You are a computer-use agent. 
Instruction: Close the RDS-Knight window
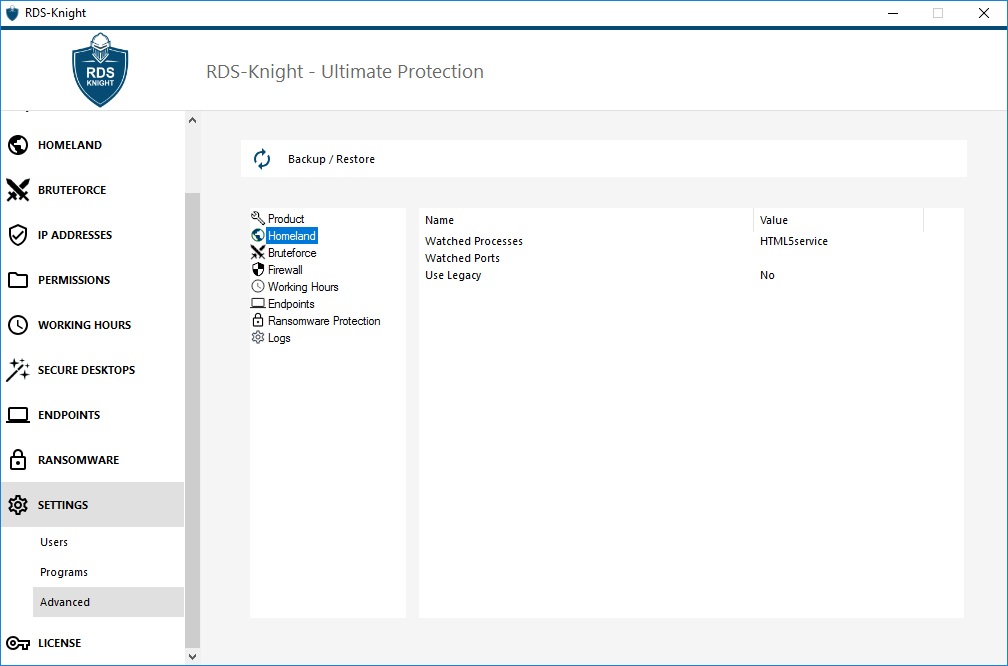(x=984, y=13)
